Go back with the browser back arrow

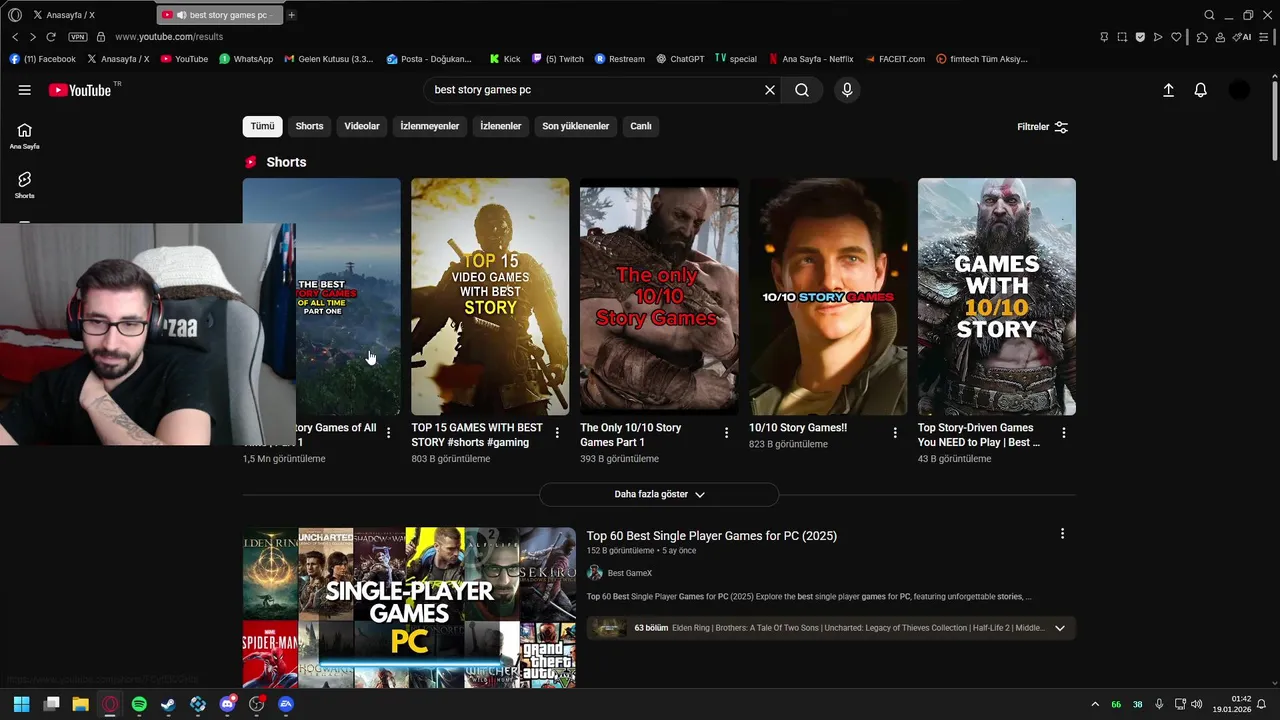click(x=15, y=37)
